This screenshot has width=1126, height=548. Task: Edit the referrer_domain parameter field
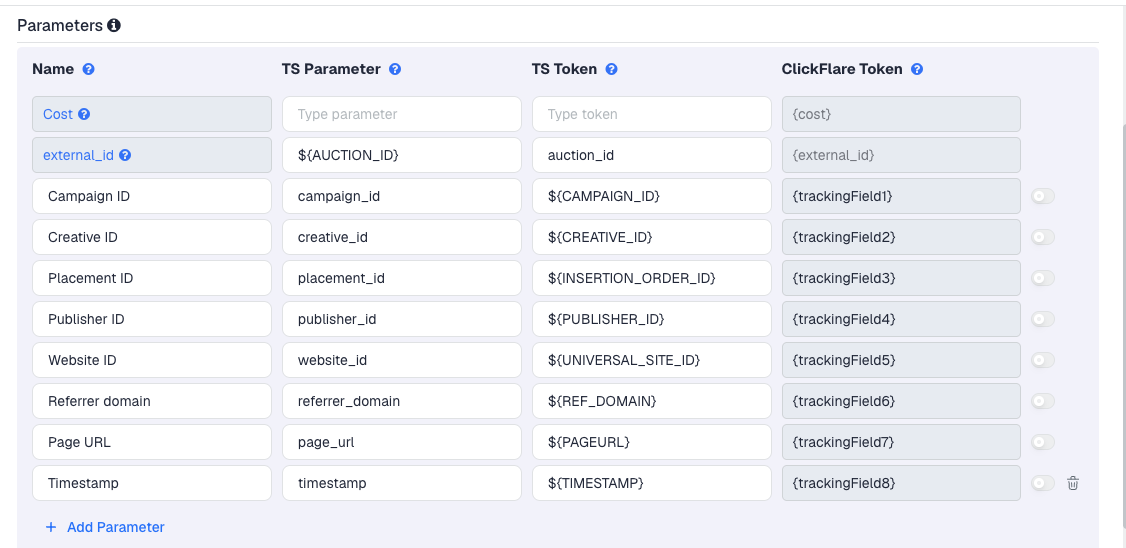coord(401,401)
